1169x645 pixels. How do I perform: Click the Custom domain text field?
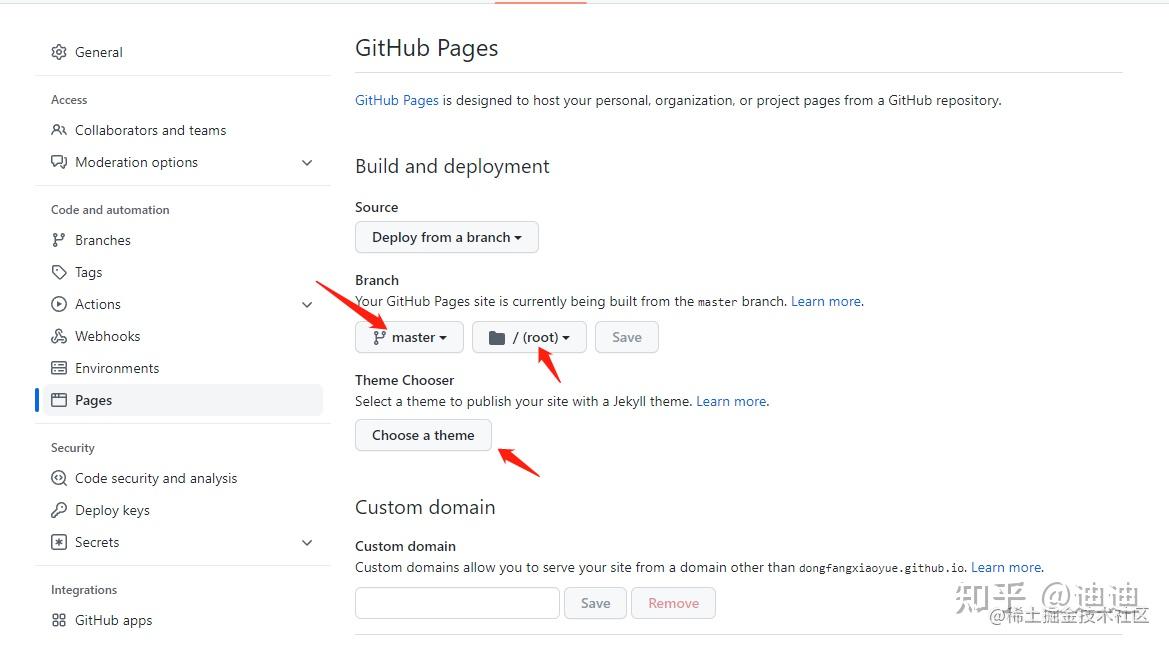point(457,603)
